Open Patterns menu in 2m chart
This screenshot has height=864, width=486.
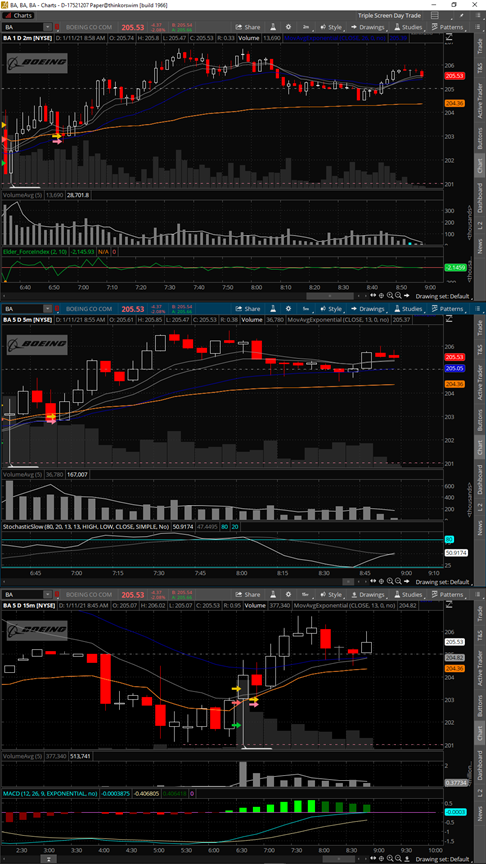point(447,27)
